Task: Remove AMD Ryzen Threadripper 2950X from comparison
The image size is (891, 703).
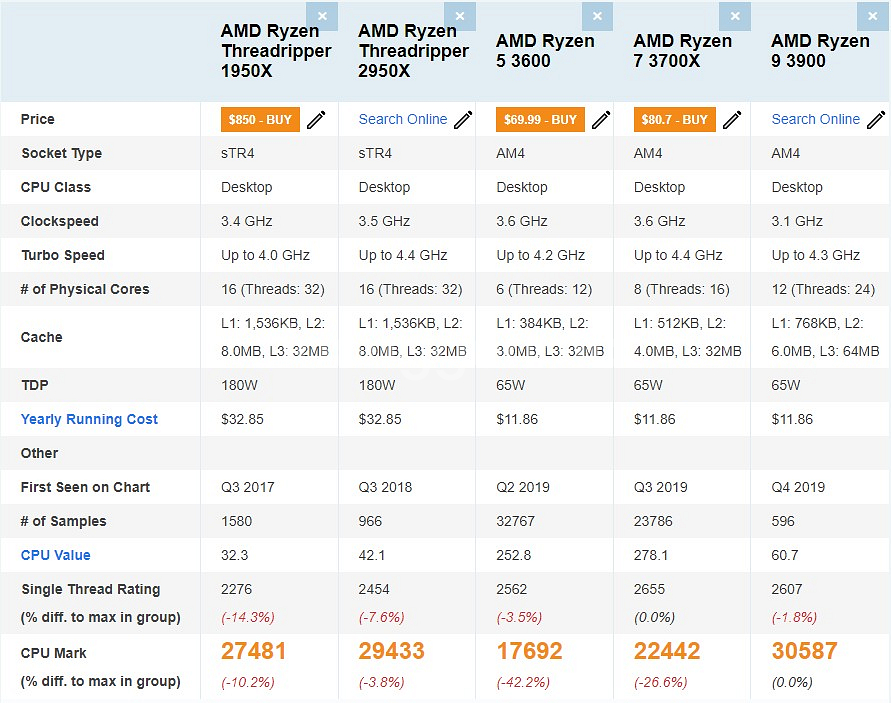Action: (459, 17)
